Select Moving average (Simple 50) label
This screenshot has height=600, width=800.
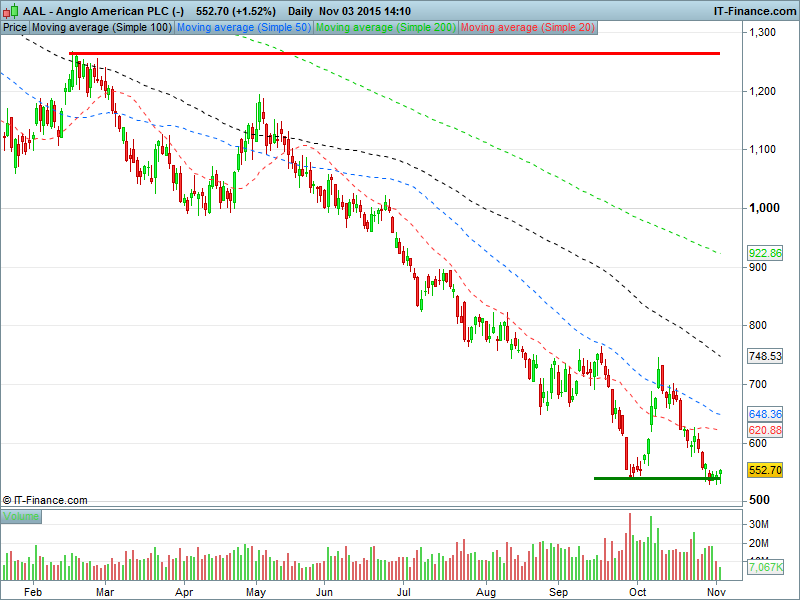coord(243,28)
